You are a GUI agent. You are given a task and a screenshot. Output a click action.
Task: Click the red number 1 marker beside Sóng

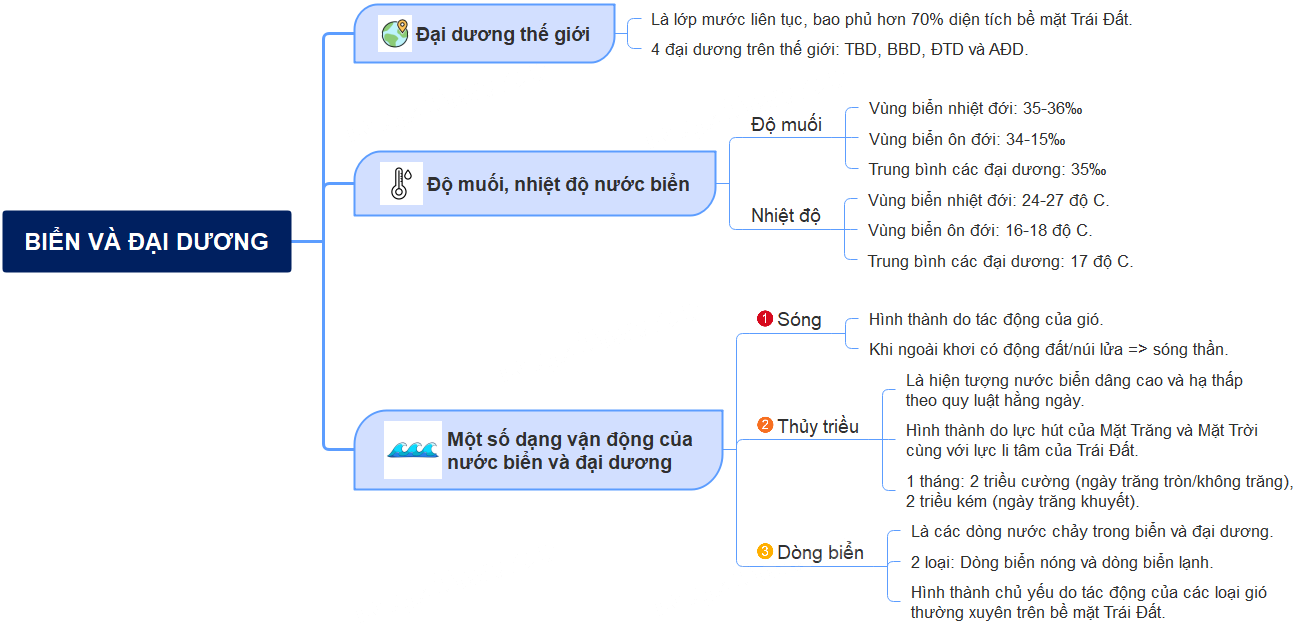coord(765,319)
